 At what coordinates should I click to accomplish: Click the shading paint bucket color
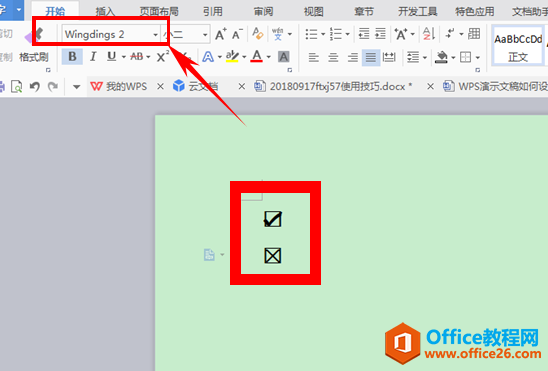click(441, 57)
